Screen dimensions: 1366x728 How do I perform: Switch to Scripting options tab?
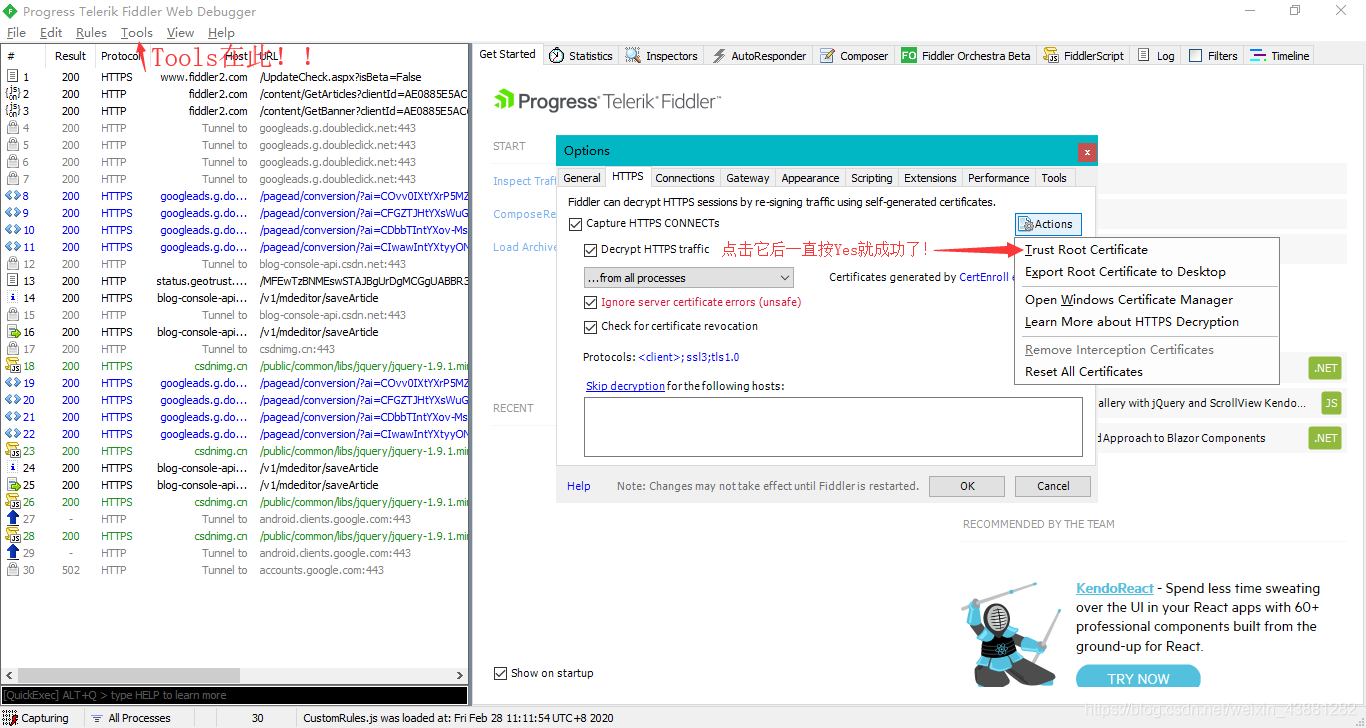coord(872,178)
